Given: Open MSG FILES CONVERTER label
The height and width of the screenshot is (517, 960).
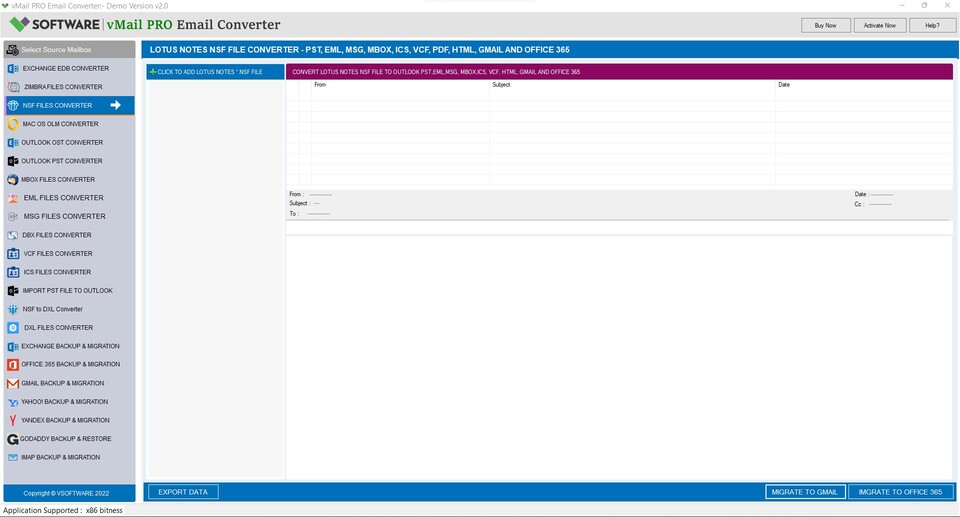Looking at the screenshot, I should pyautogui.click(x=64, y=216).
